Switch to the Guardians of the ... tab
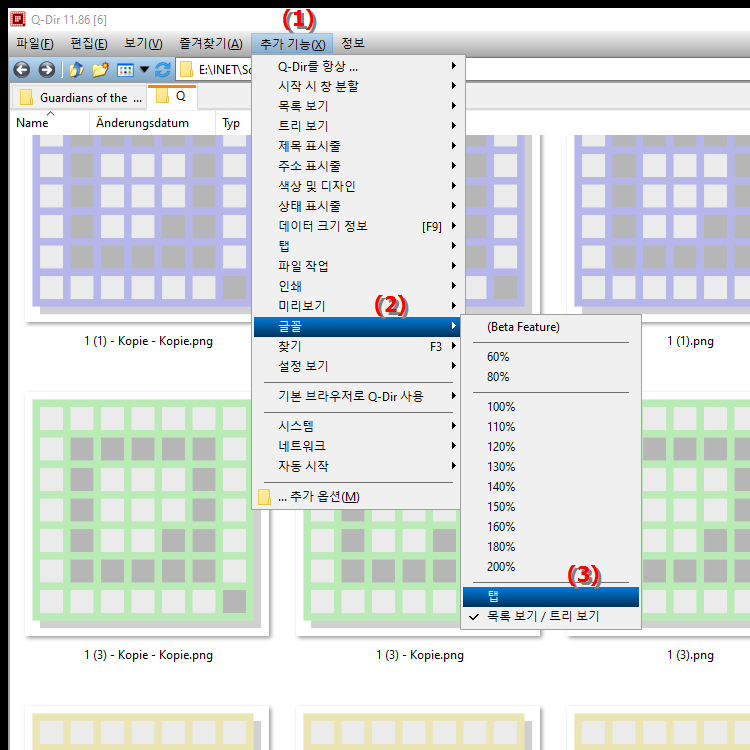Image resolution: width=750 pixels, height=750 pixels. click(80, 98)
